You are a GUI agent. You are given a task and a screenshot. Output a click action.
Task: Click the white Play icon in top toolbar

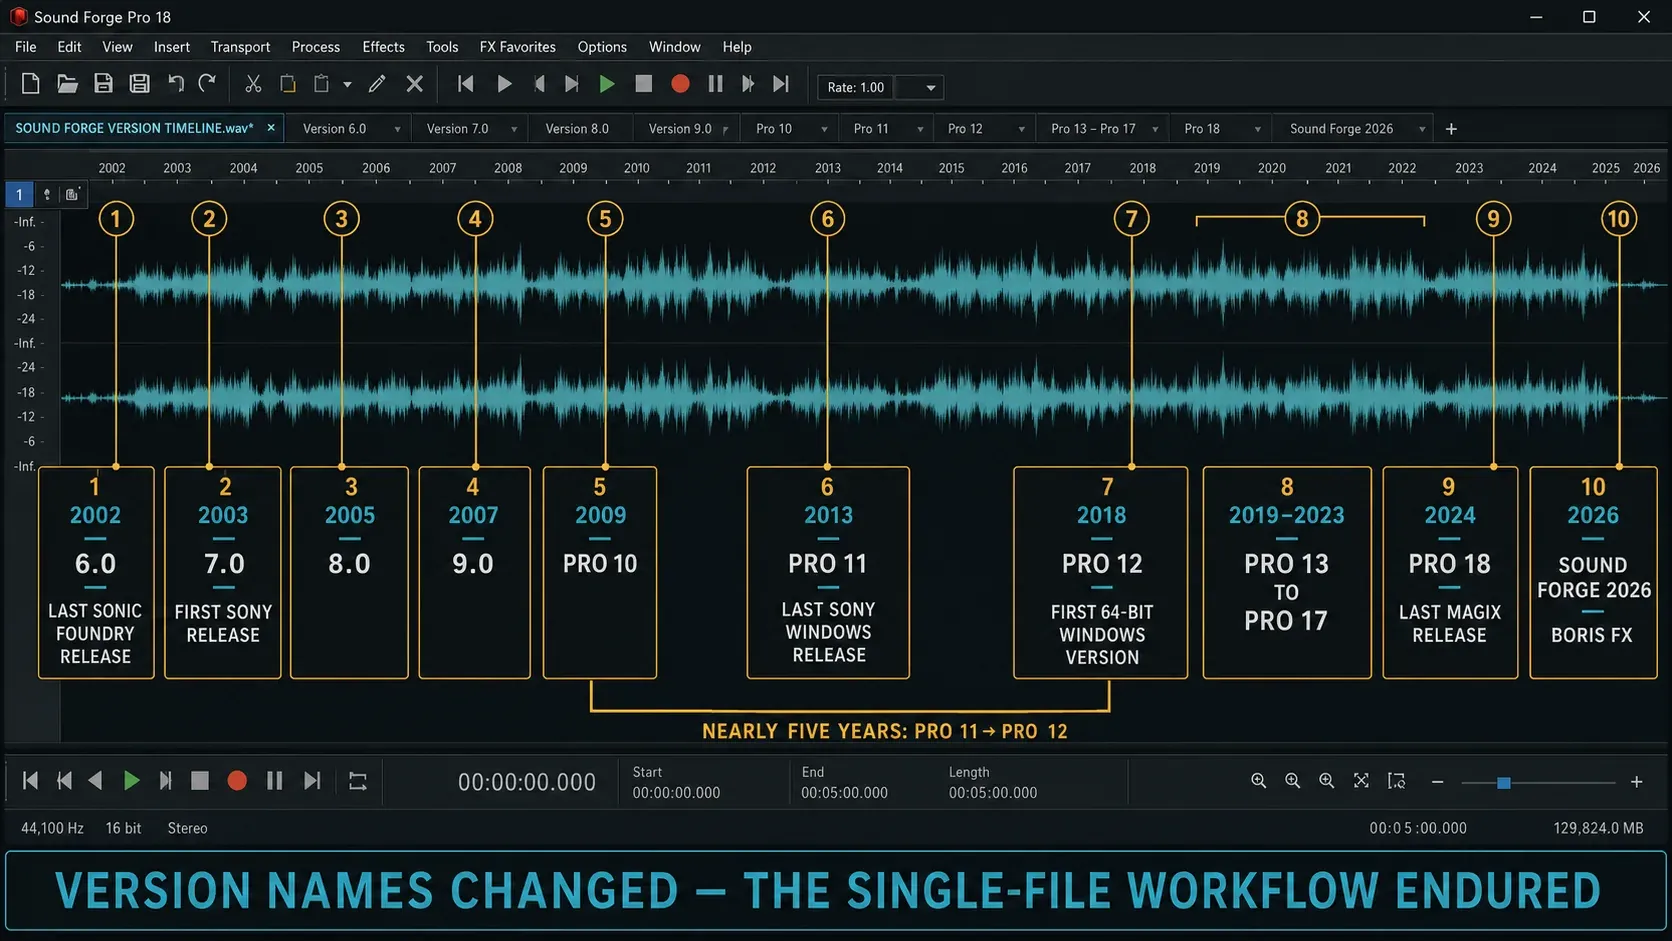tap(504, 84)
